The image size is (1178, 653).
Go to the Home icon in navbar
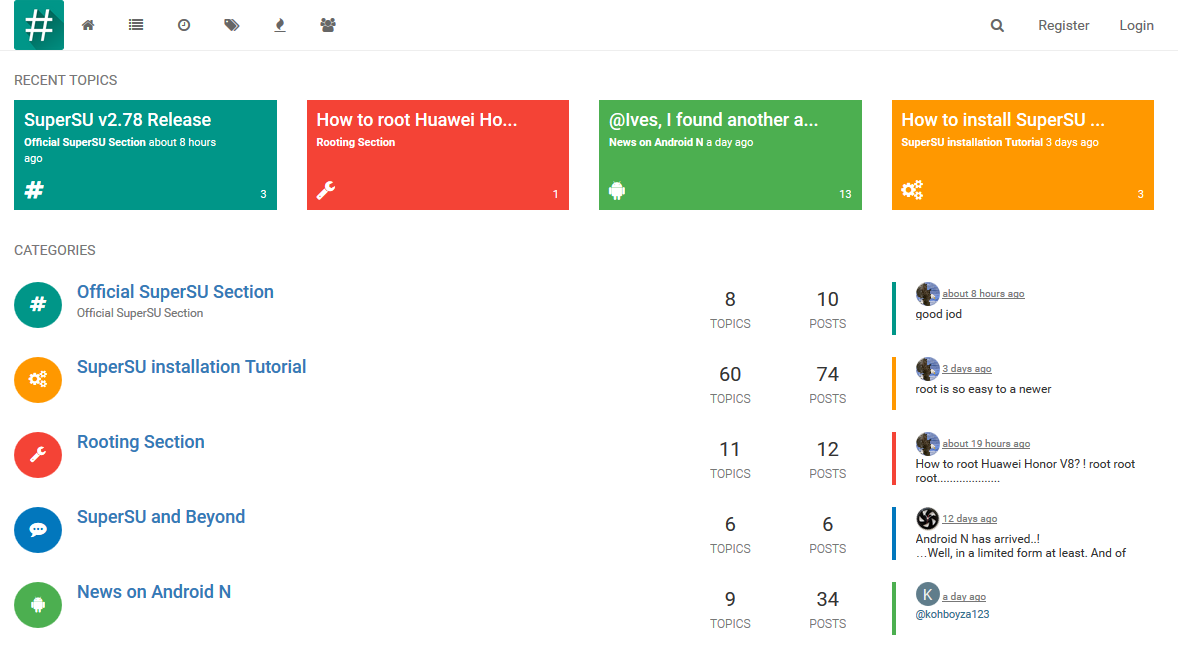click(x=88, y=26)
